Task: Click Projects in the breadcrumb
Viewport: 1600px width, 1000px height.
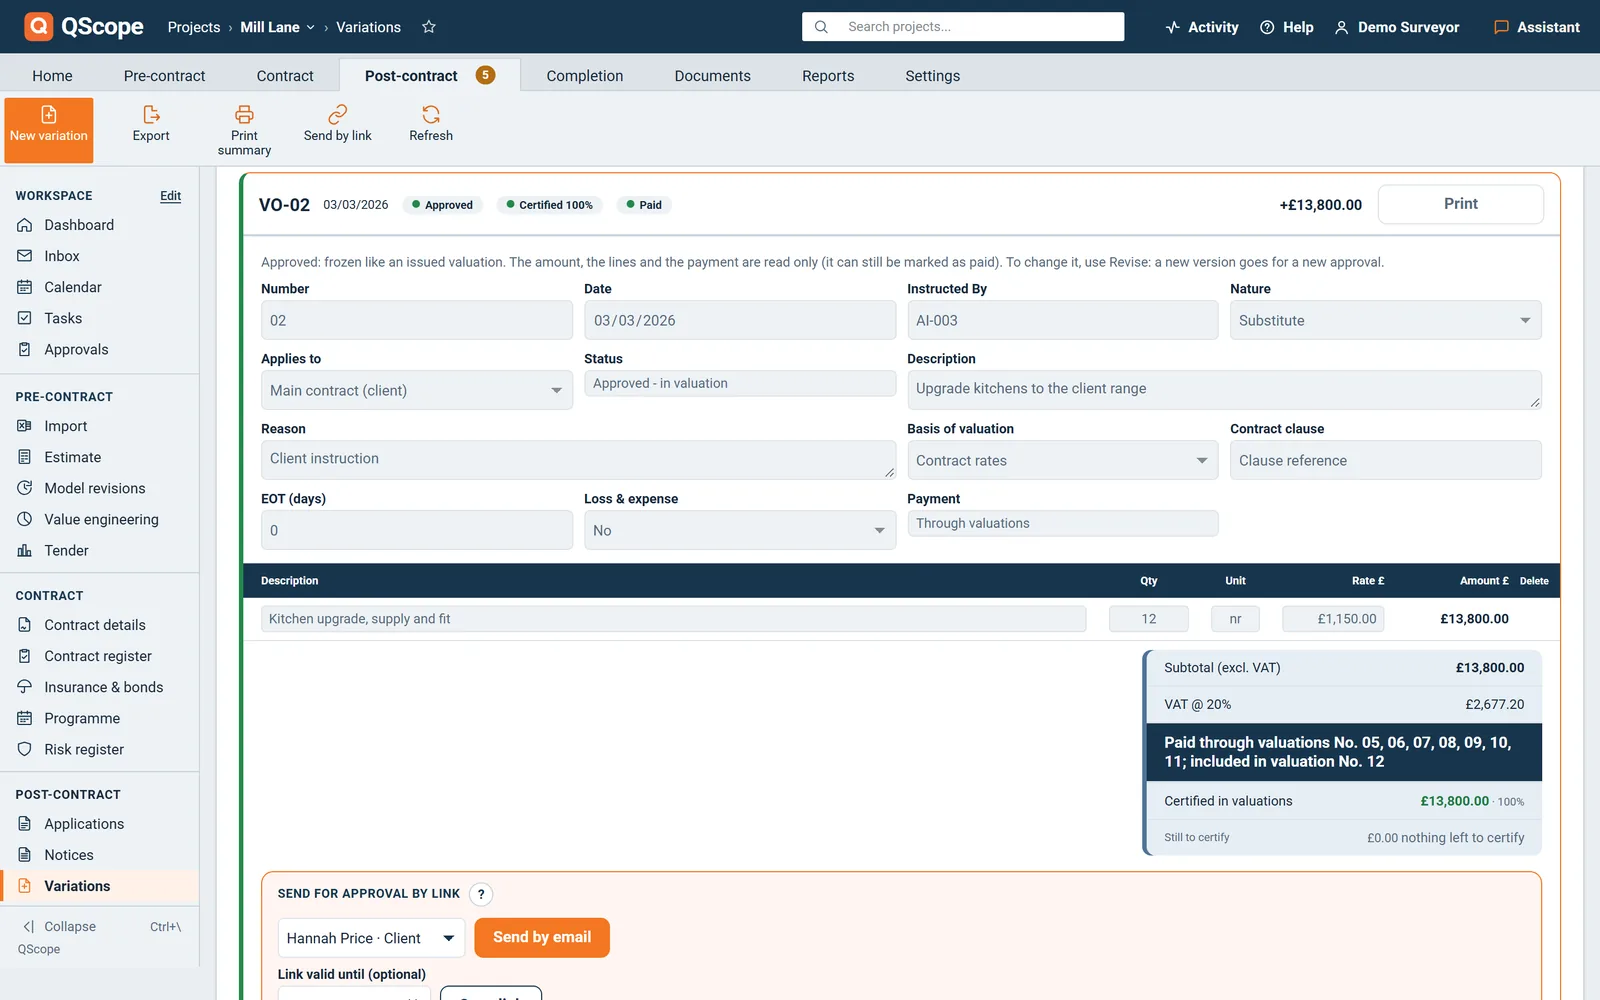Action: coord(194,27)
